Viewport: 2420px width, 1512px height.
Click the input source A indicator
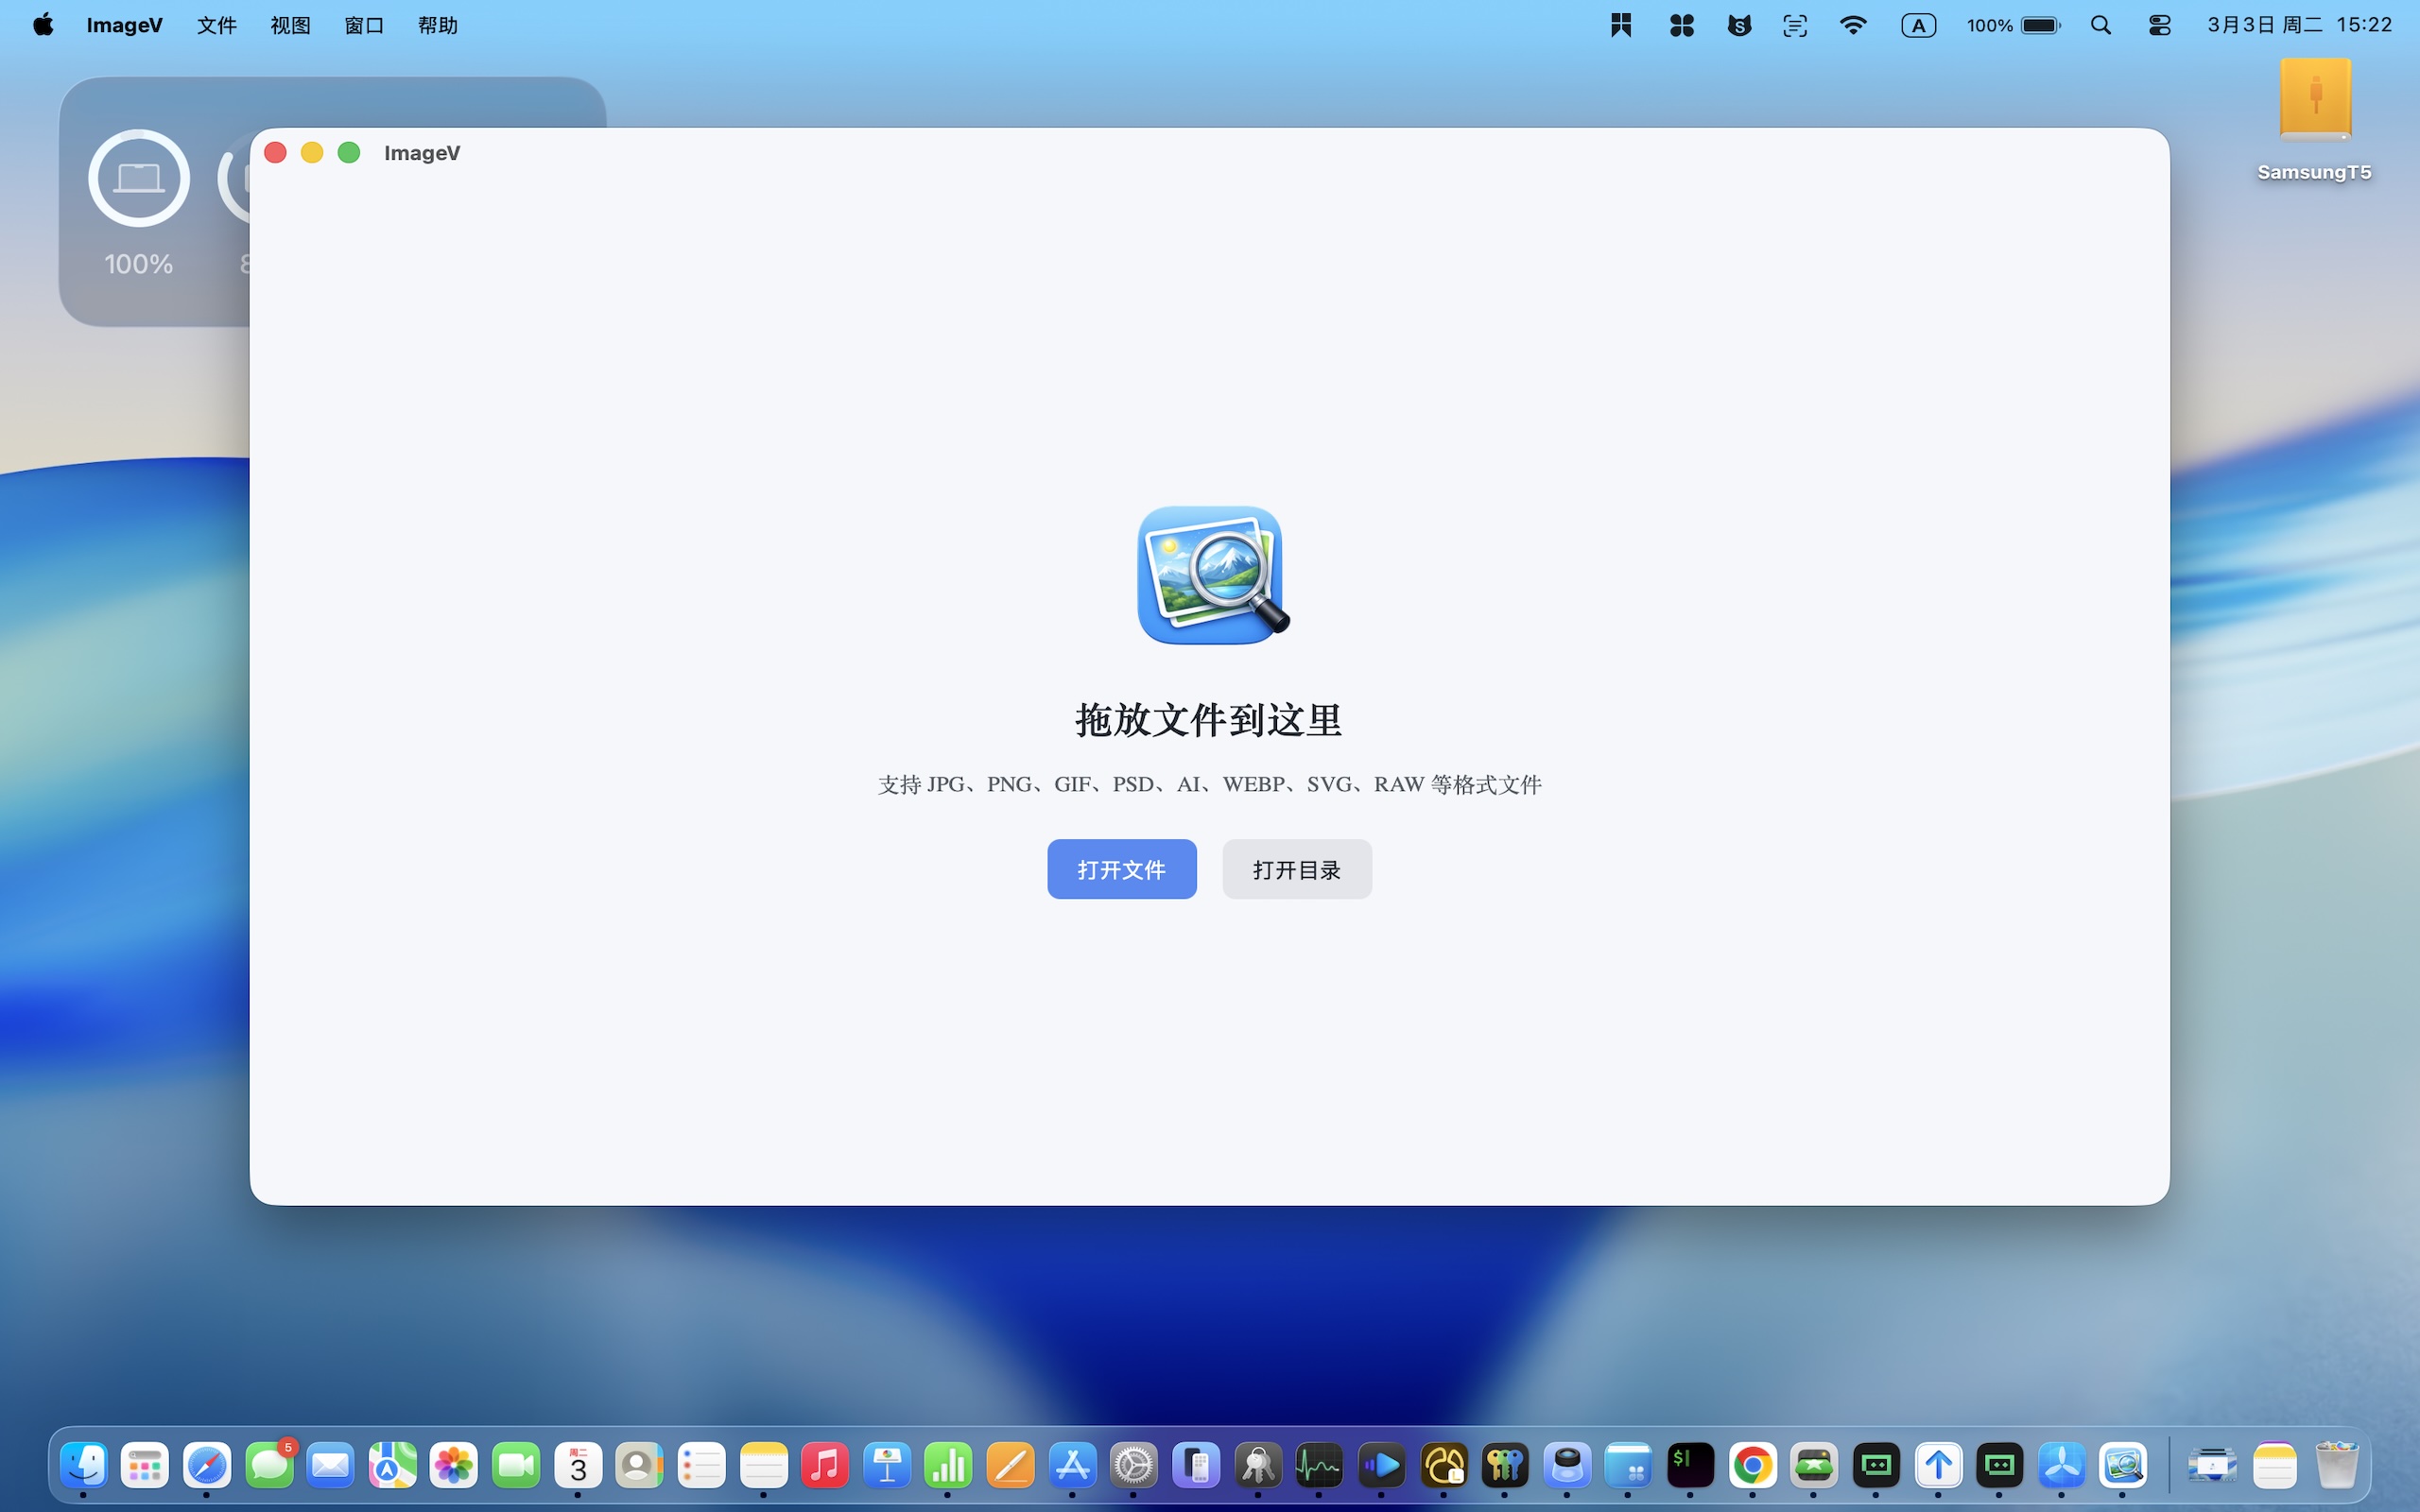[1918, 25]
